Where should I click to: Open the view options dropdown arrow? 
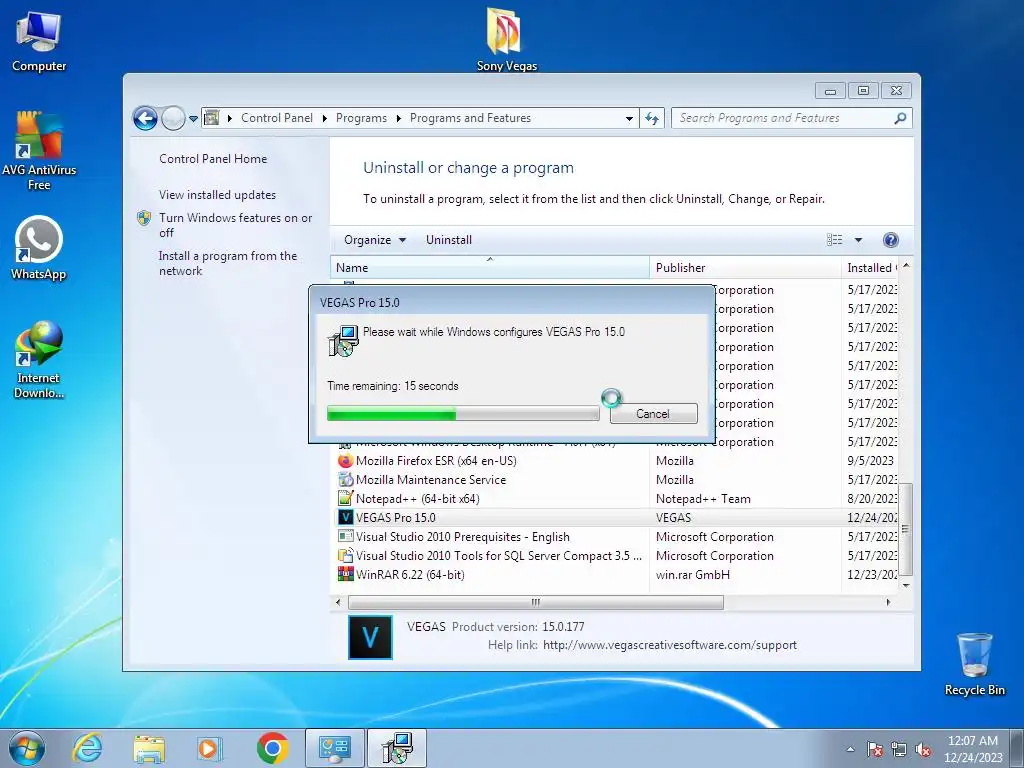tap(858, 240)
